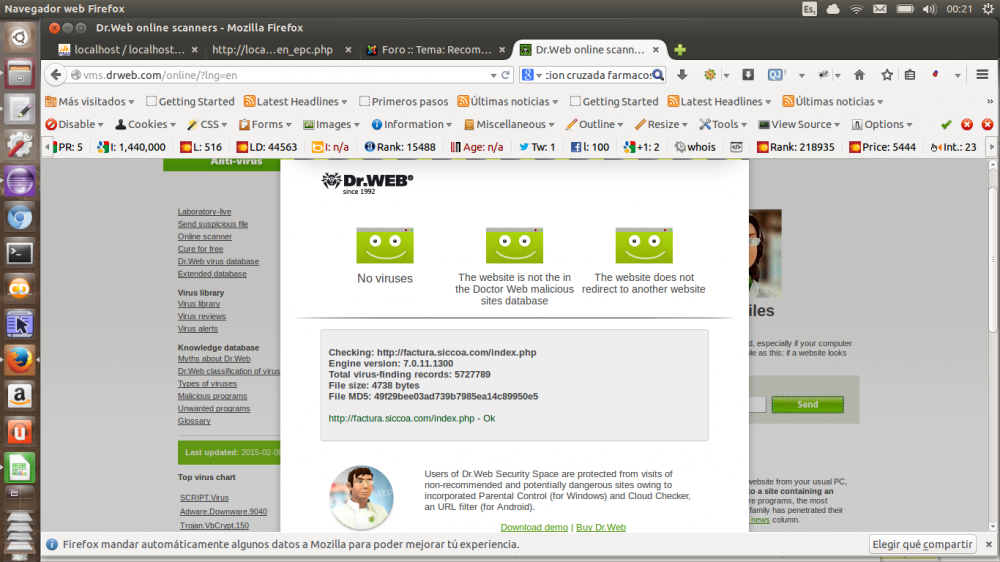Click the Tw: 1 Twitter count indicator
Viewport: 1000px width, 562px height.
(x=537, y=147)
